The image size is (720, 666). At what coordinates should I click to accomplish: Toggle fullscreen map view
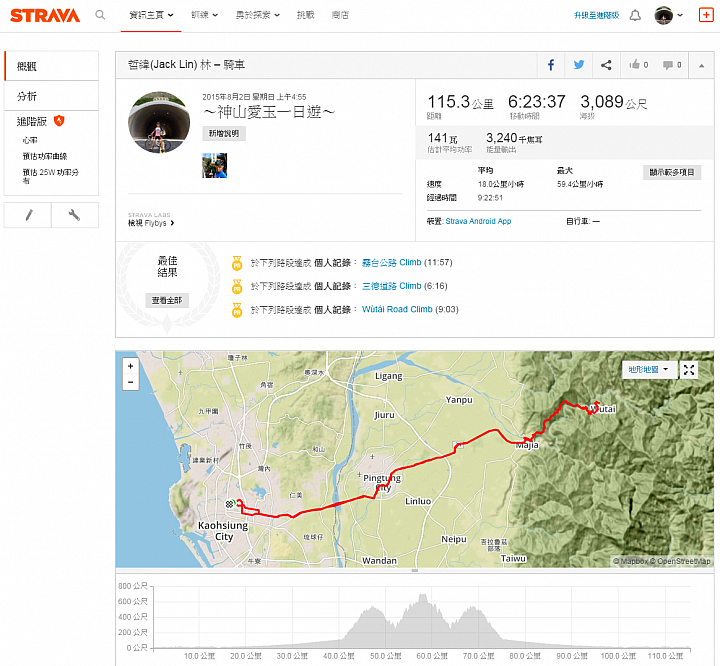(689, 370)
